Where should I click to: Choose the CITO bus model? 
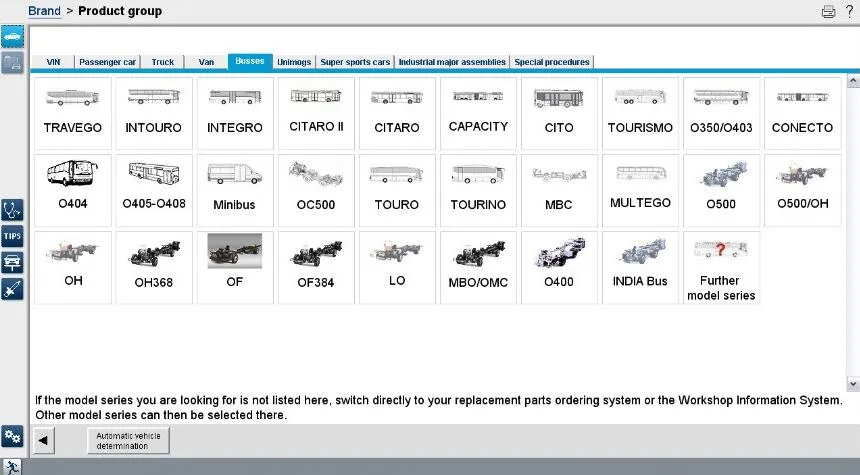pos(559,114)
